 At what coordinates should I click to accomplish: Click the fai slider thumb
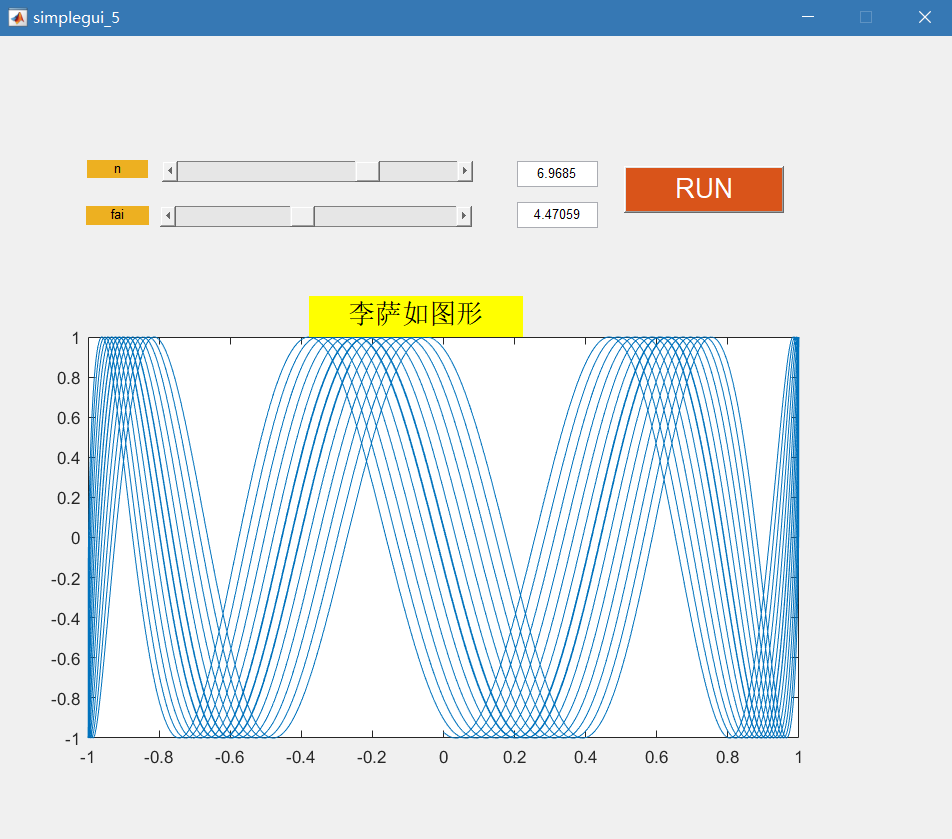[x=302, y=216]
